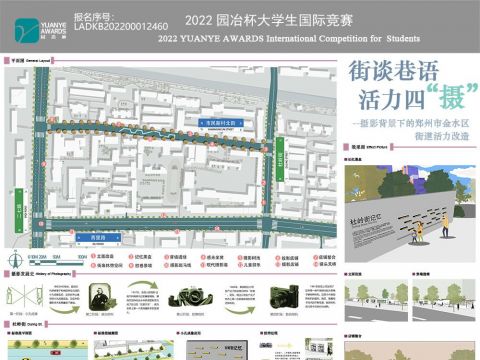This screenshot has height=360, width=480.
Task: Click the film camera with strap image
Action: (x=190, y=296)
